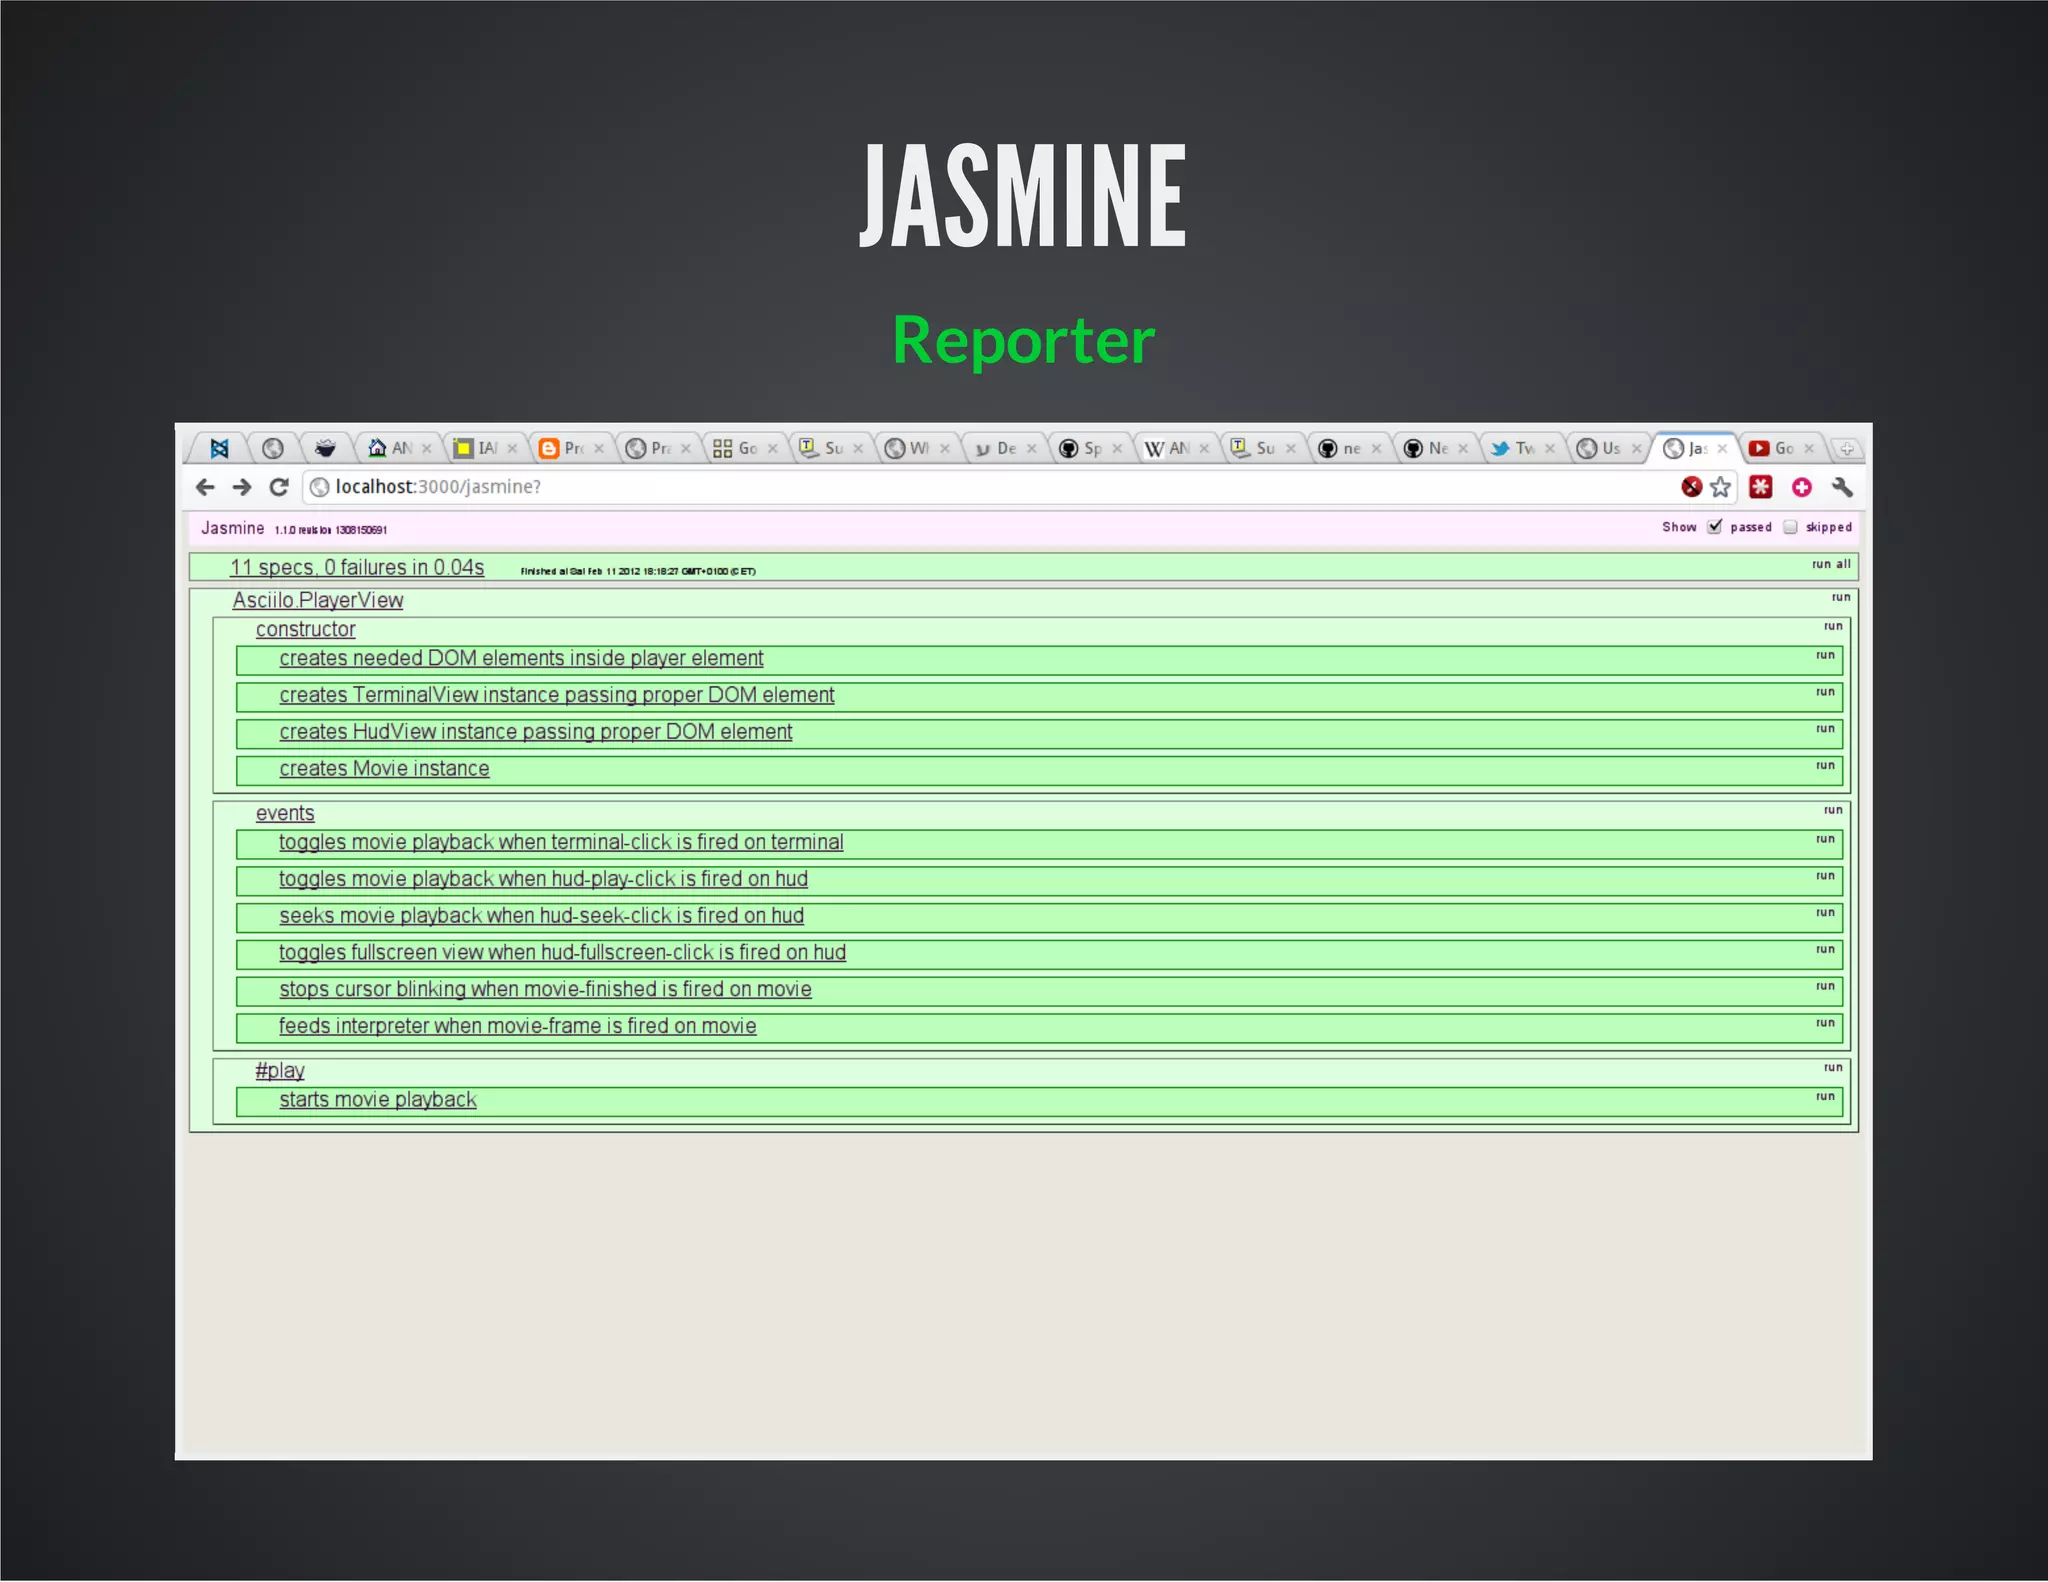Open creates TerminalView instance spec
This screenshot has height=1582, width=2048.
click(556, 695)
